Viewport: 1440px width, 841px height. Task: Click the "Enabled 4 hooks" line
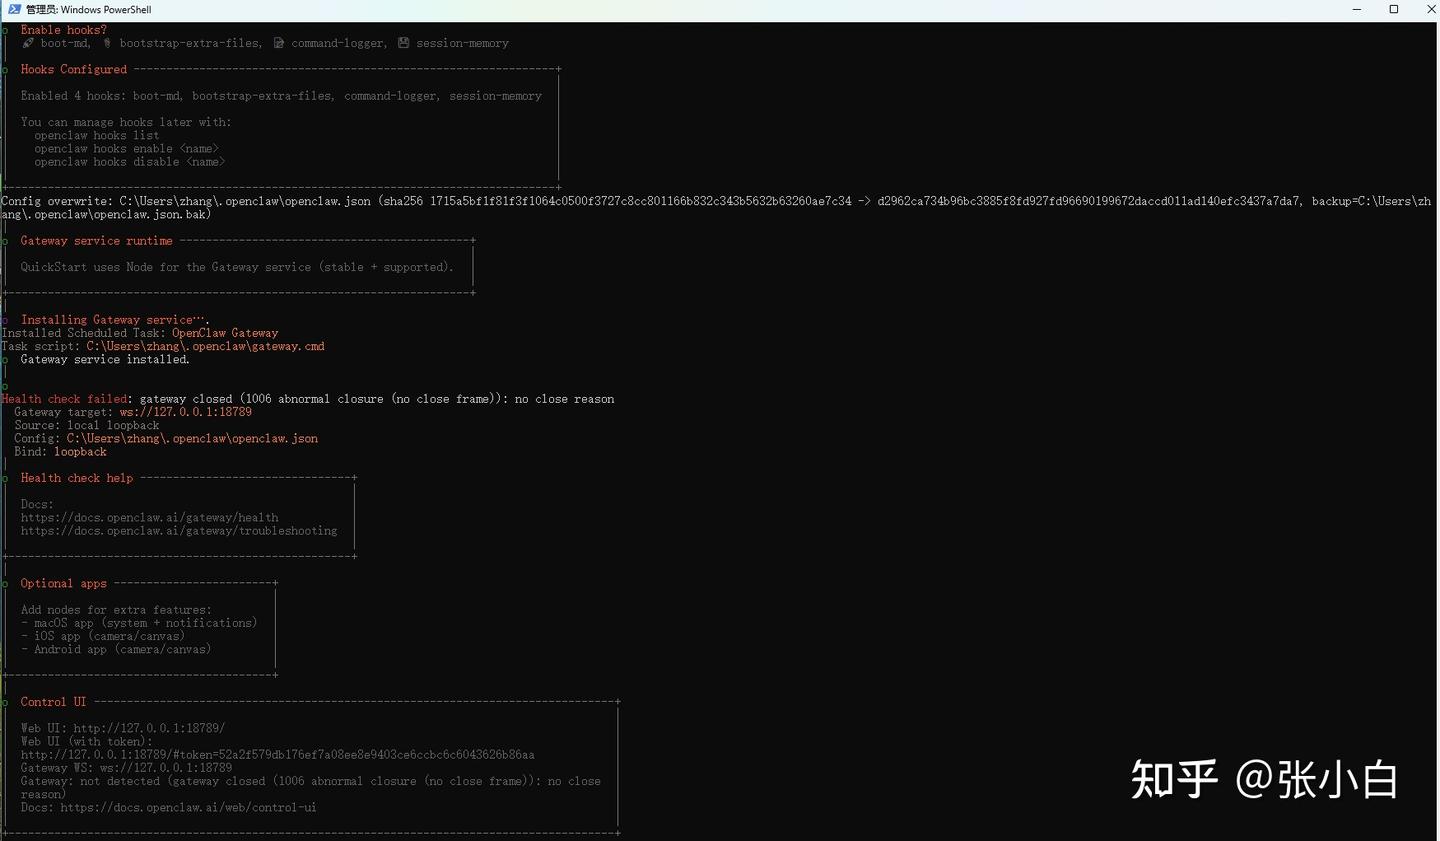pos(281,96)
